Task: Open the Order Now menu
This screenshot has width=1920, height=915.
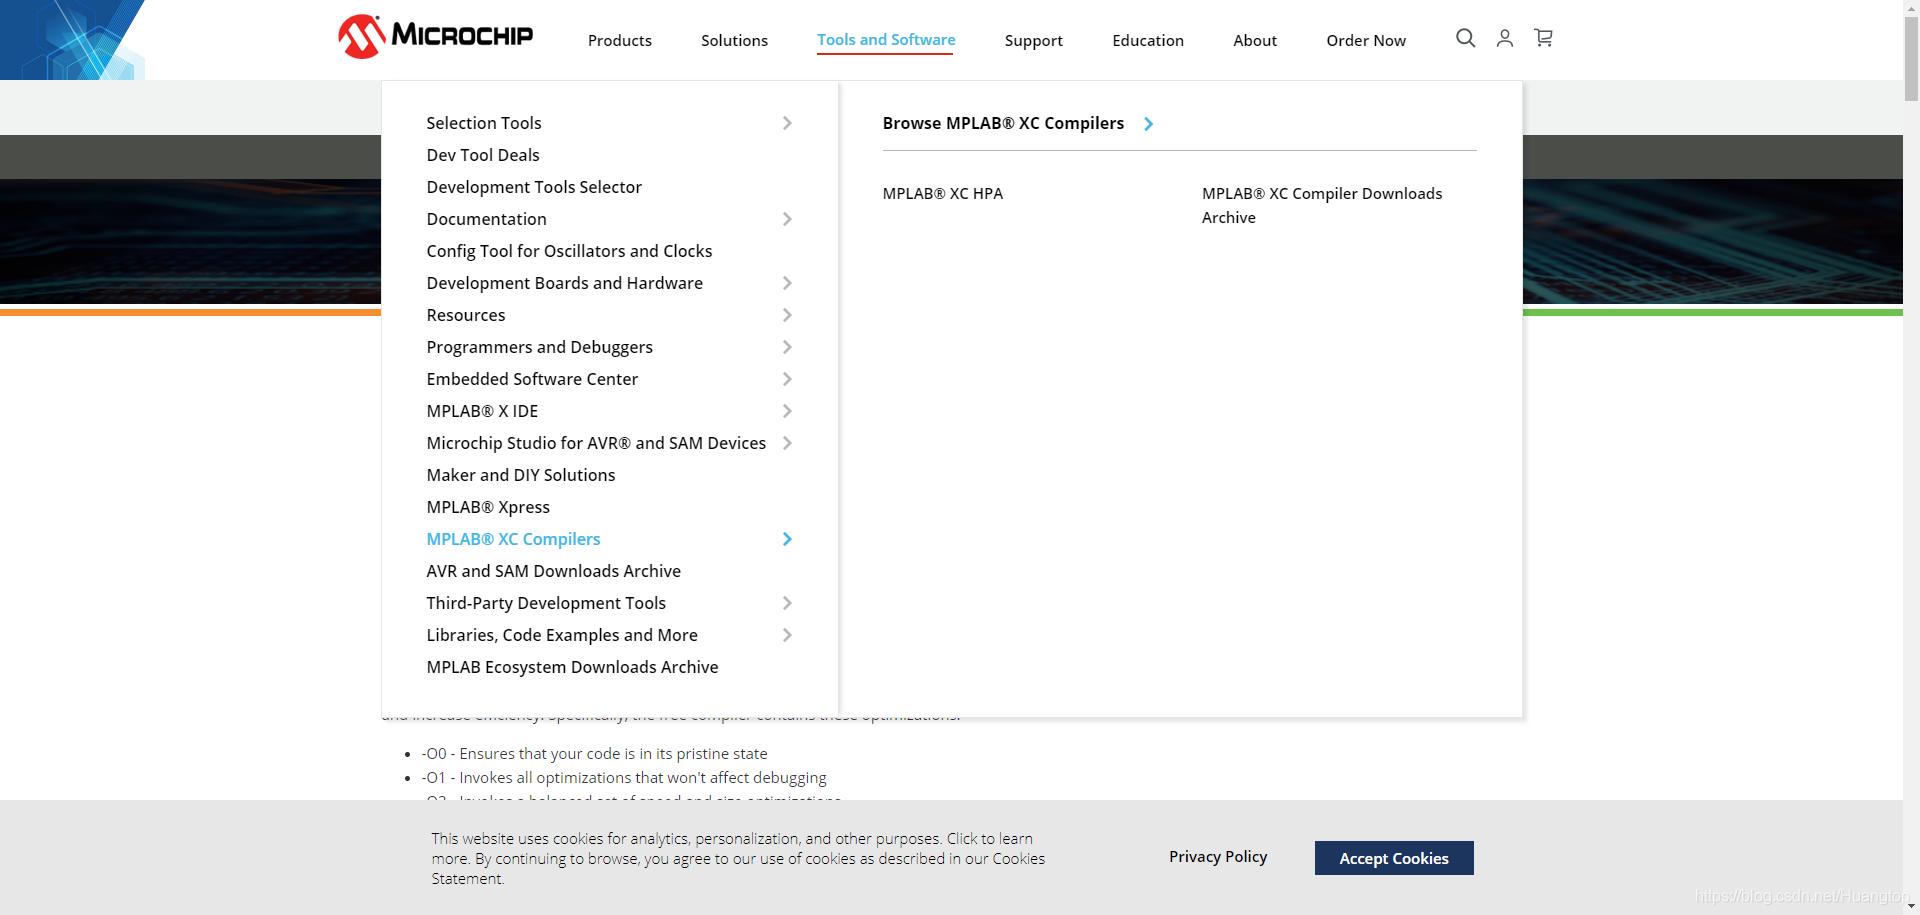Action: click(1365, 40)
